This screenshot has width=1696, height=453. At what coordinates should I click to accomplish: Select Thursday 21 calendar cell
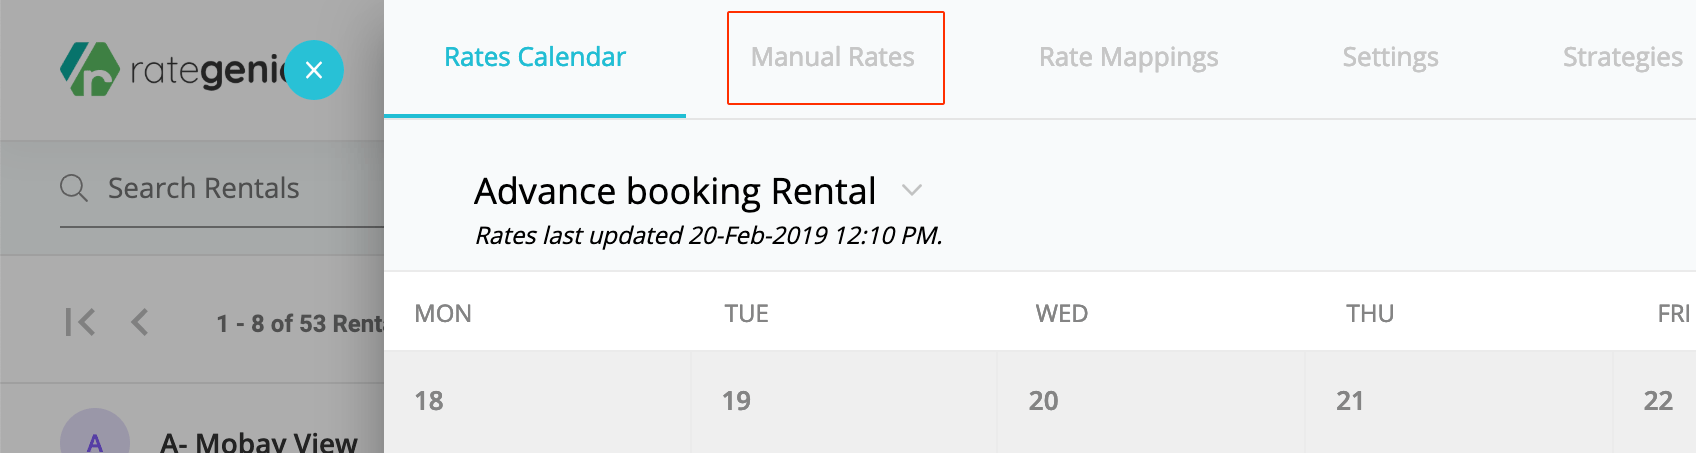point(1459,402)
